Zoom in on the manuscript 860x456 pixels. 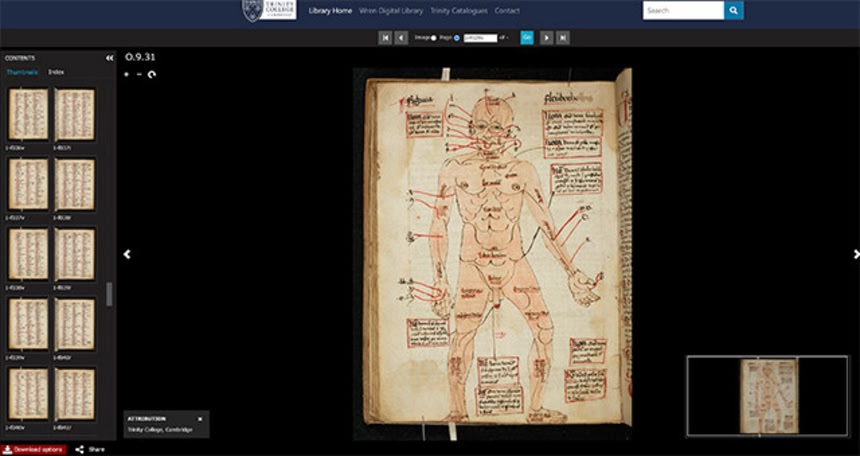tap(126, 74)
